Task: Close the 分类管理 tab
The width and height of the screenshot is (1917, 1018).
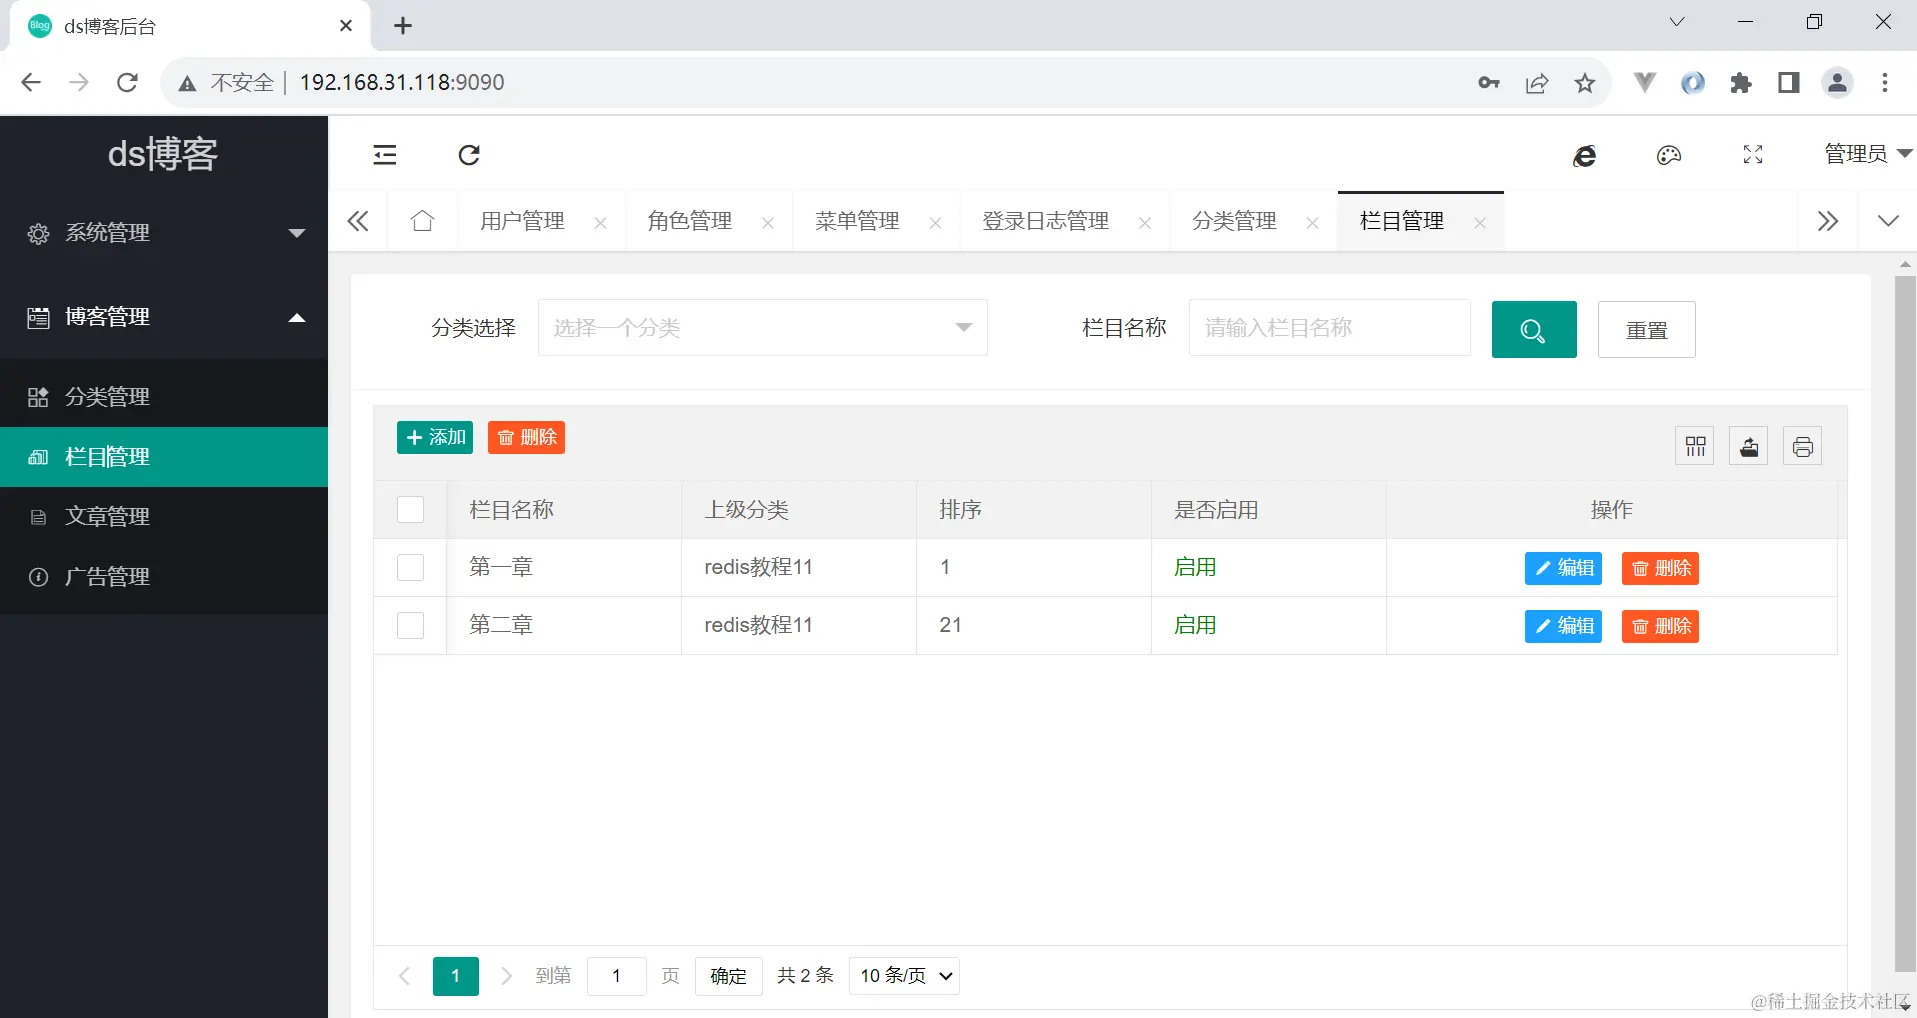Action: [x=1313, y=223]
